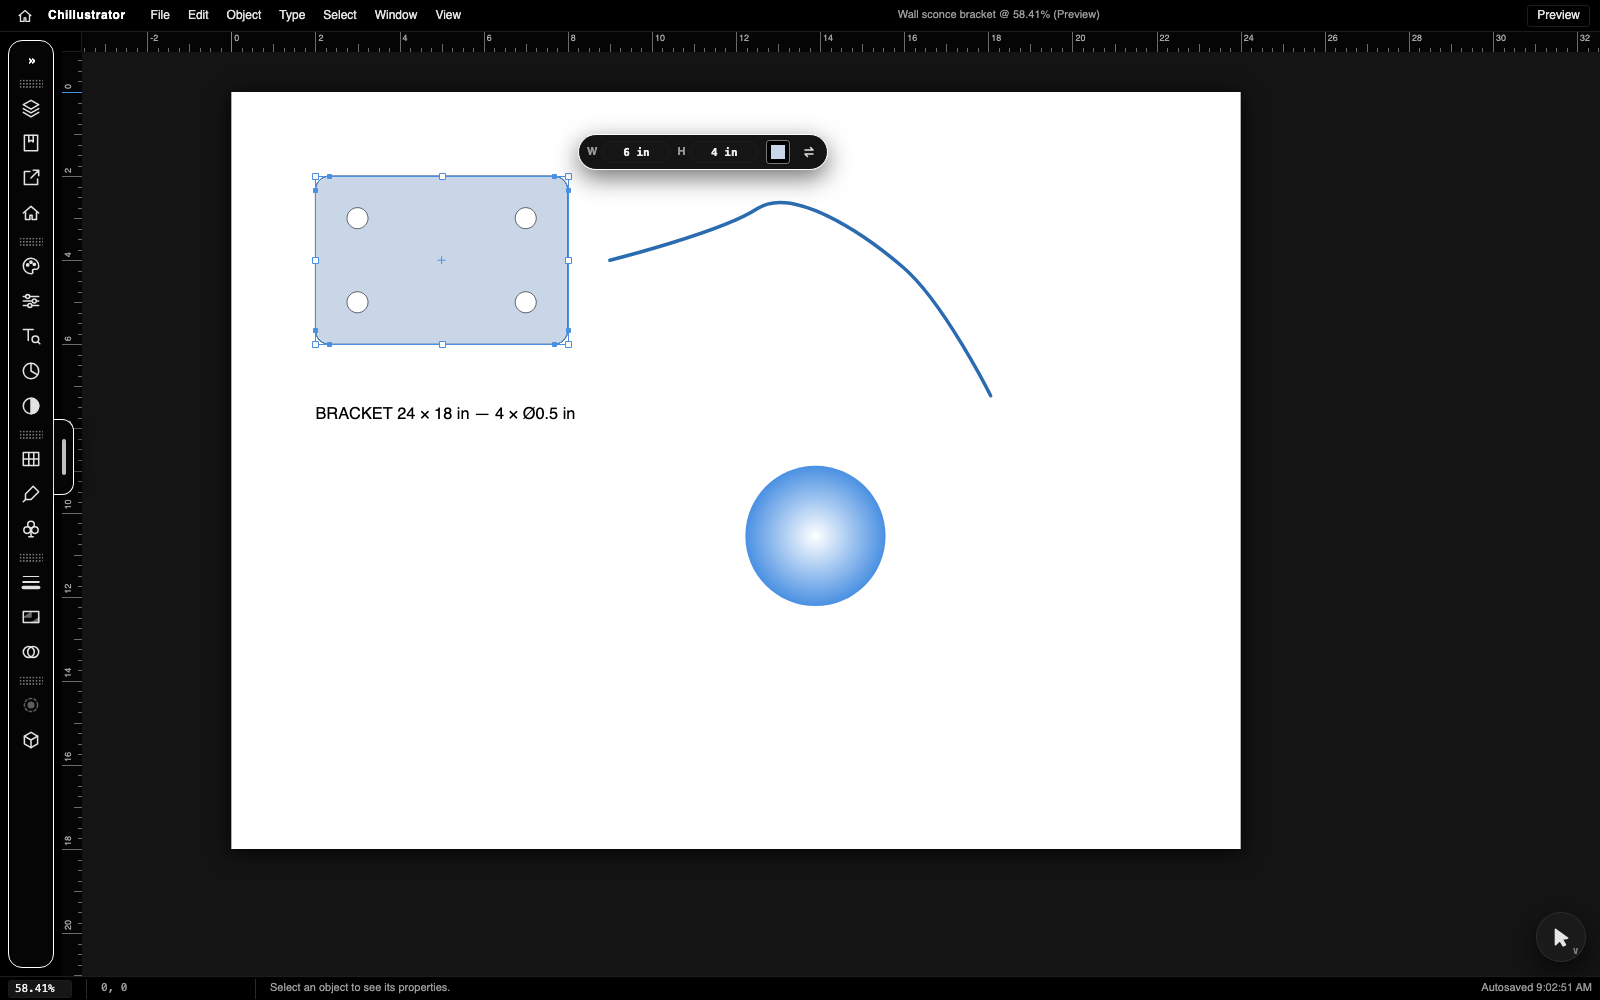1600x1000 pixels.
Task: Click the top-left mounting hole circle
Action: [x=357, y=218]
